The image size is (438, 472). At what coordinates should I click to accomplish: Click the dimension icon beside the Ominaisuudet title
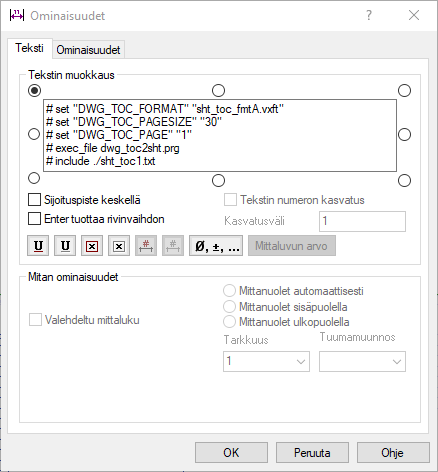point(17,15)
